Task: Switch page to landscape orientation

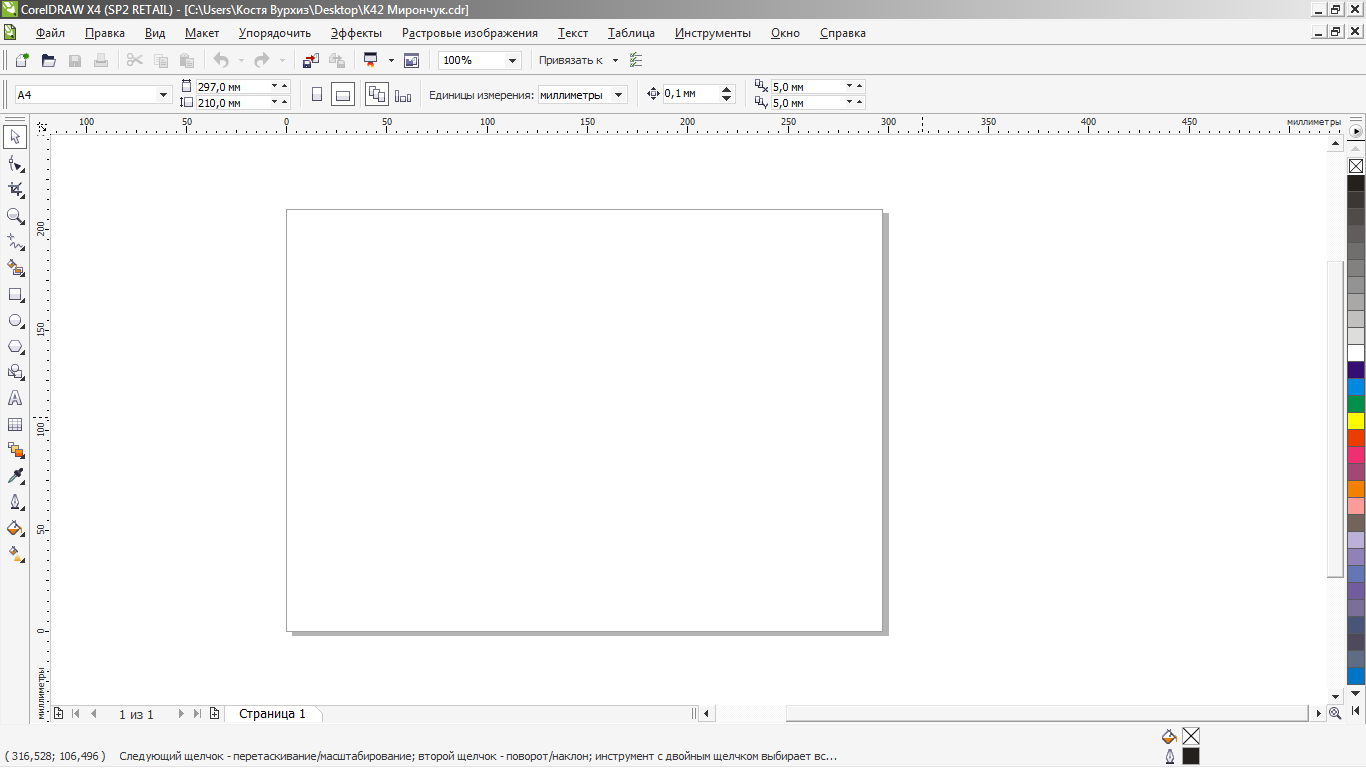Action: 342,94
